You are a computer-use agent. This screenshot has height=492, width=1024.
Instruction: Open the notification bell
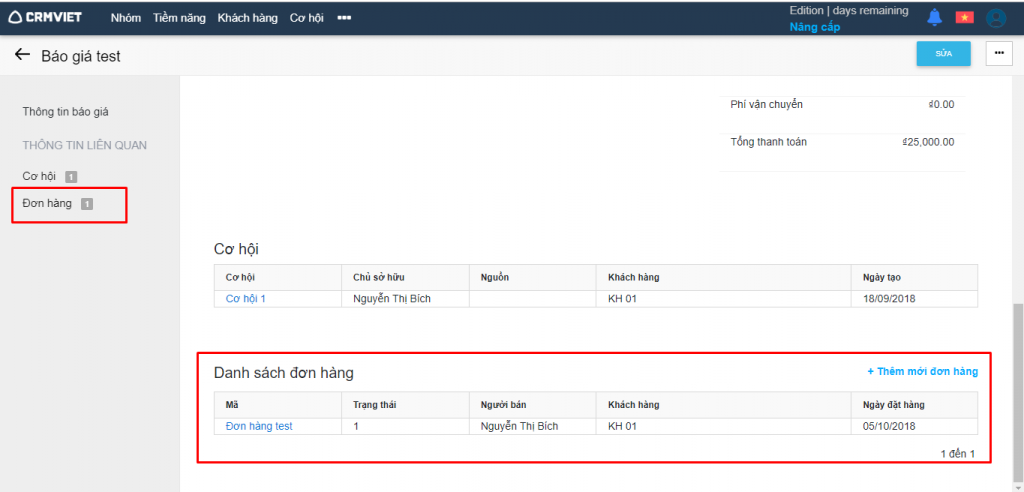[935, 17]
